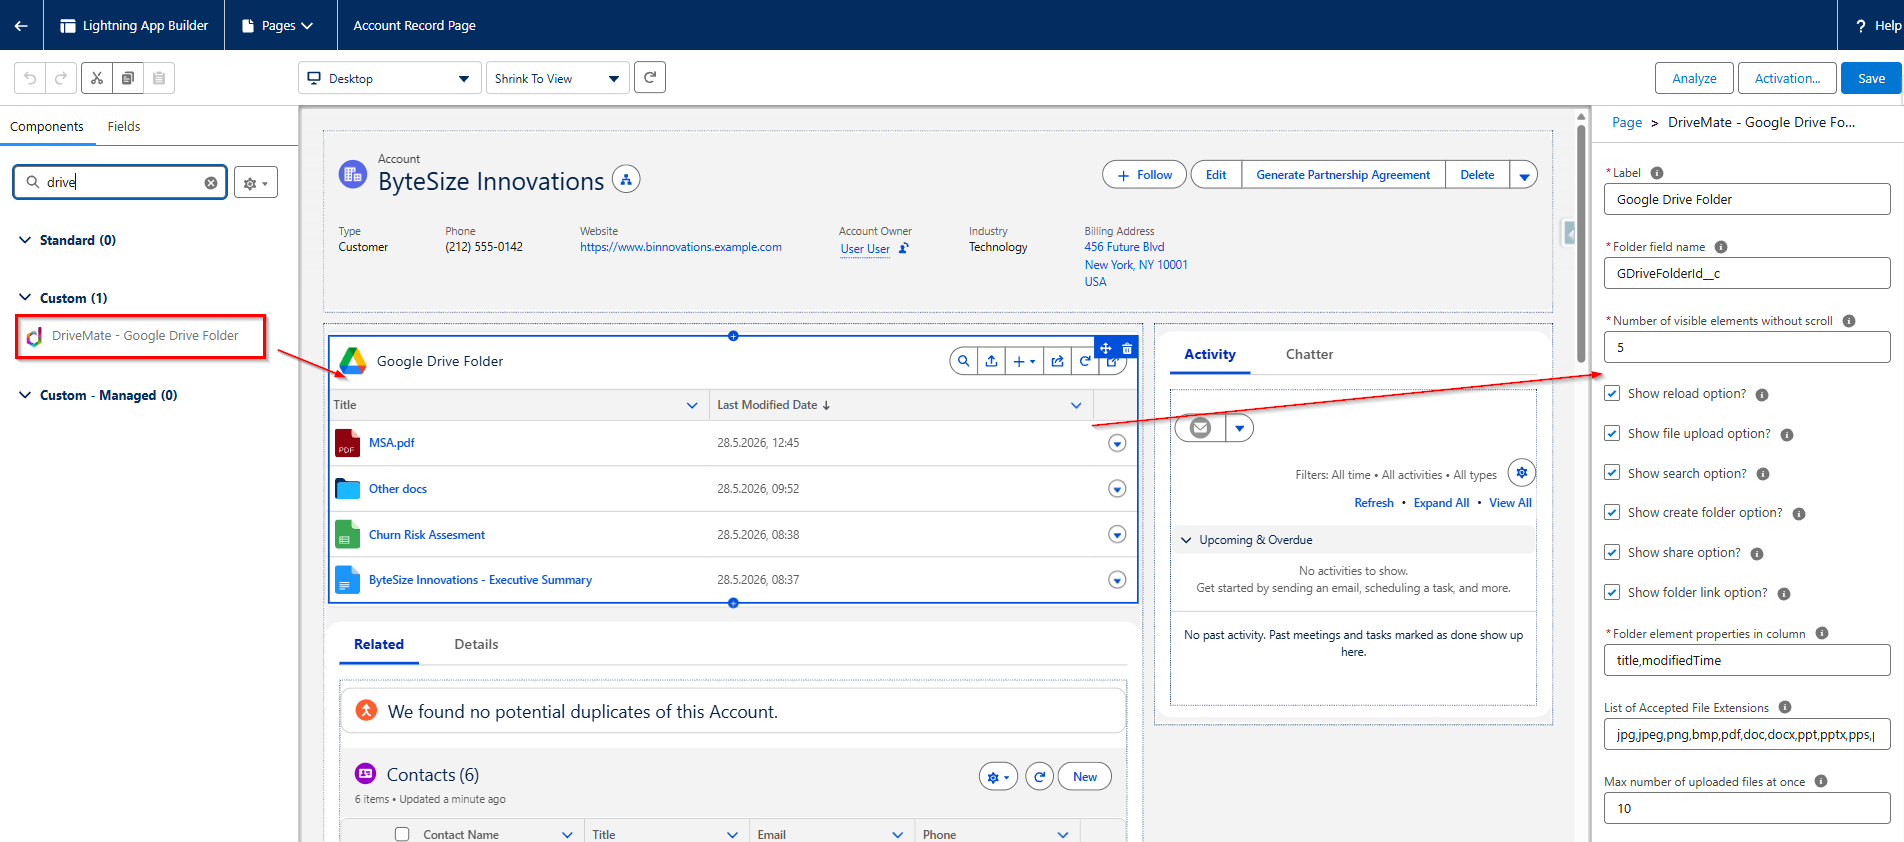Open row actions menu for MSA.pdf
Screen dimensions: 1904x842
point(1117,443)
